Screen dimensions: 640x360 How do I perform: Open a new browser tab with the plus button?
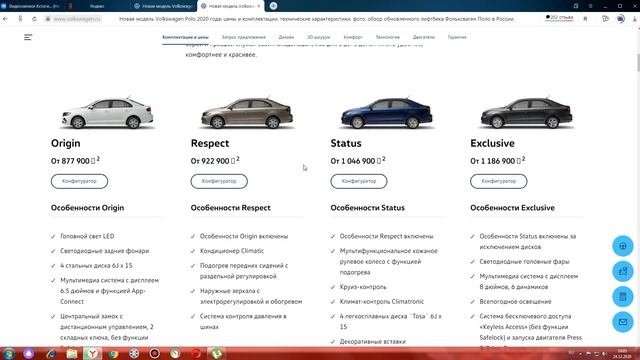[273, 6]
